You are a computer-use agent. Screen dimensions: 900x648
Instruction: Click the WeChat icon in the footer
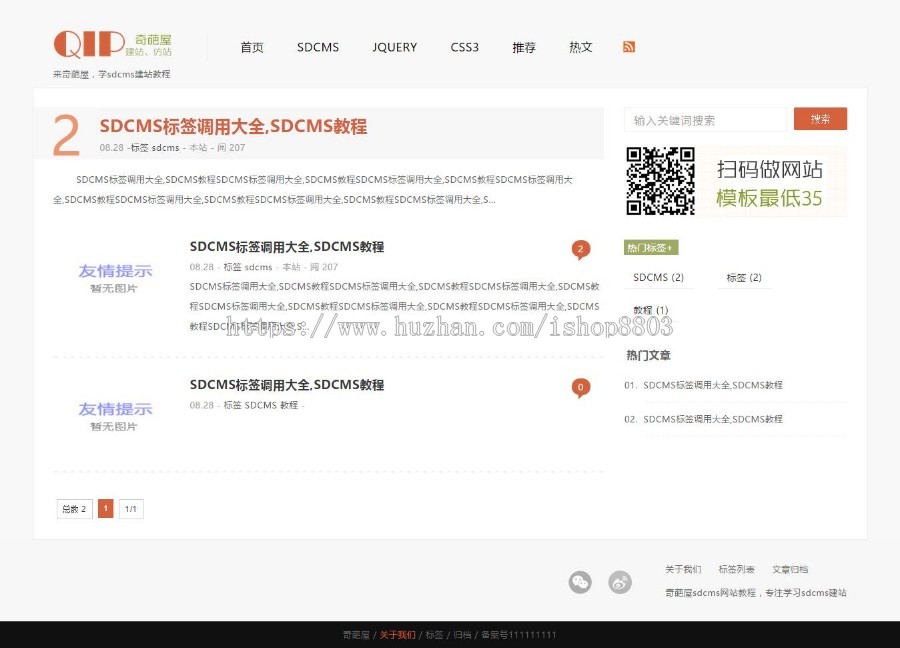point(581,582)
